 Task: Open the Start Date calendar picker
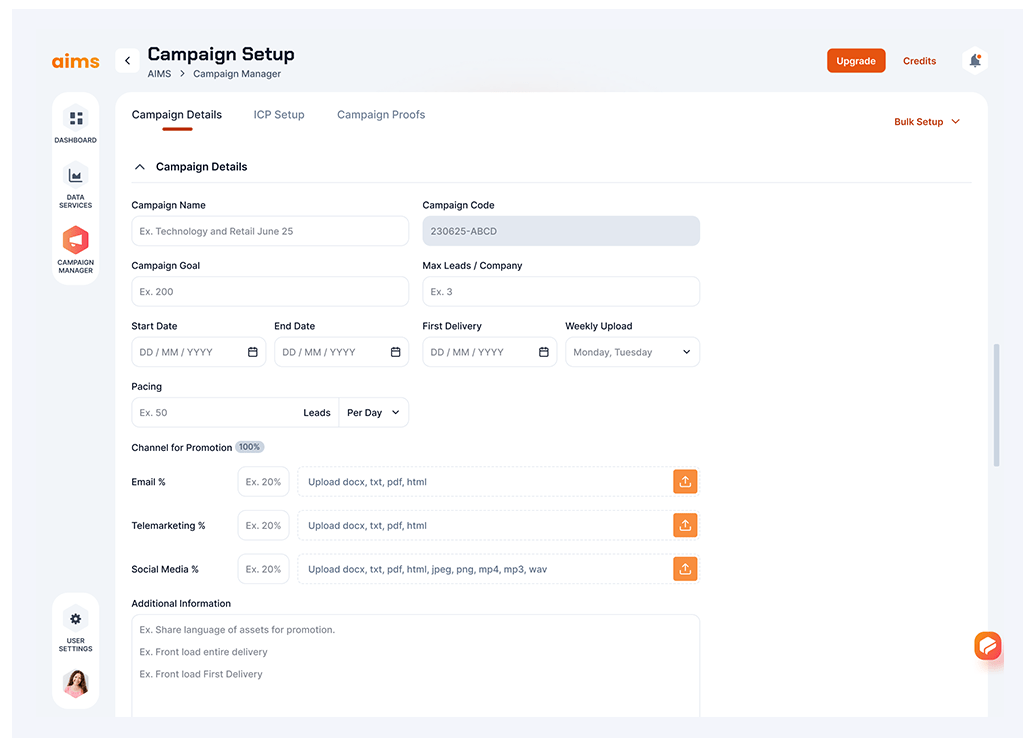[253, 352]
